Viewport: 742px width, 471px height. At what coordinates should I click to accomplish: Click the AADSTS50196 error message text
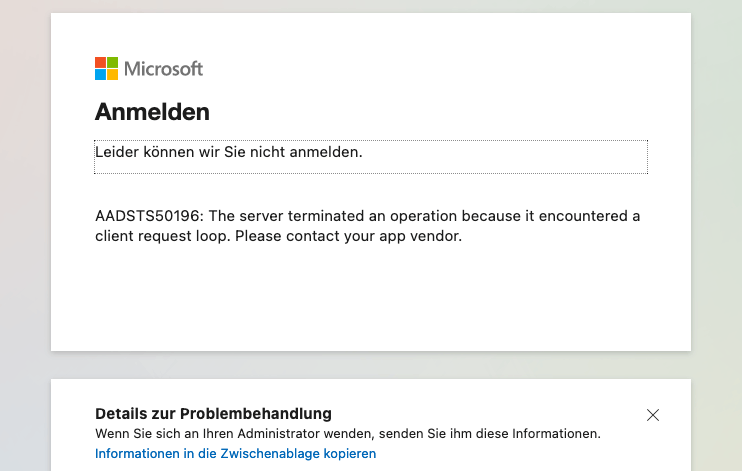pos(367,226)
